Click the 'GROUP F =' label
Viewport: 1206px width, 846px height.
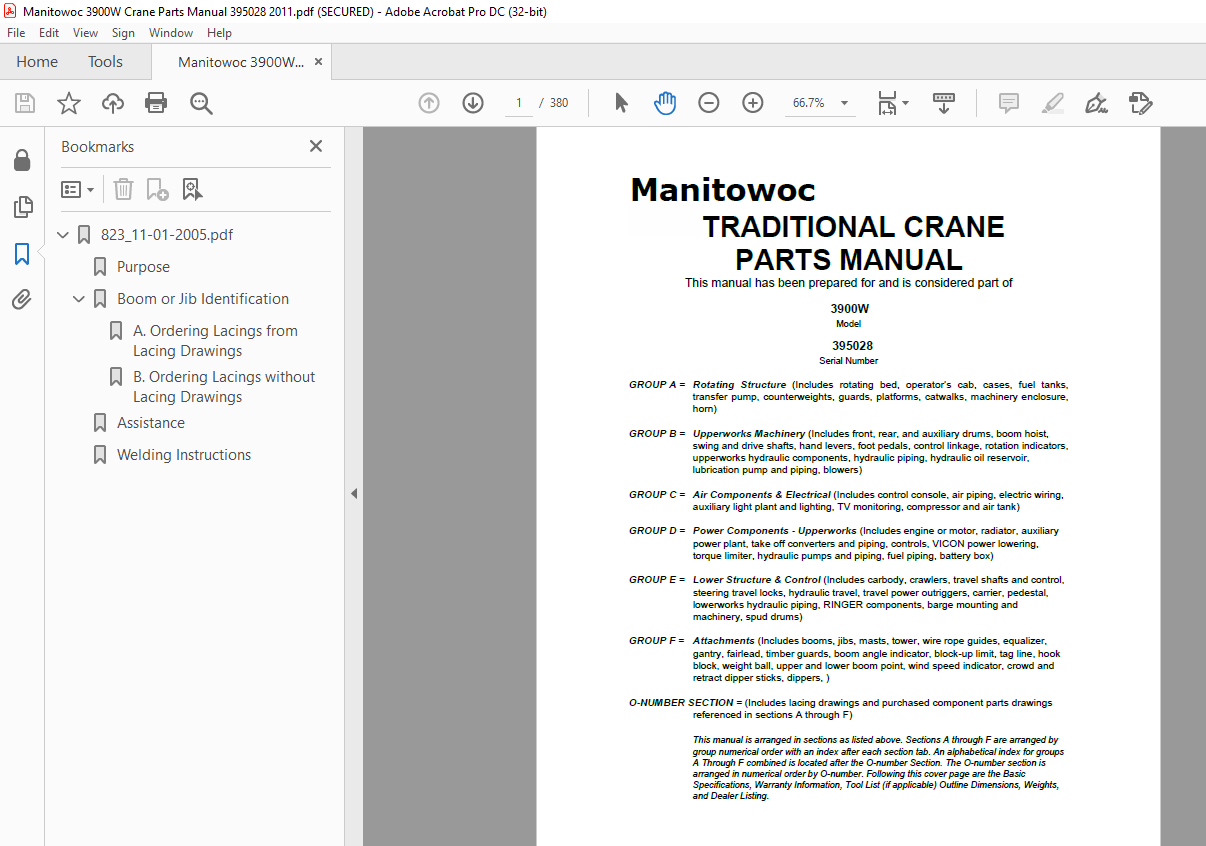(x=657, y=641)
